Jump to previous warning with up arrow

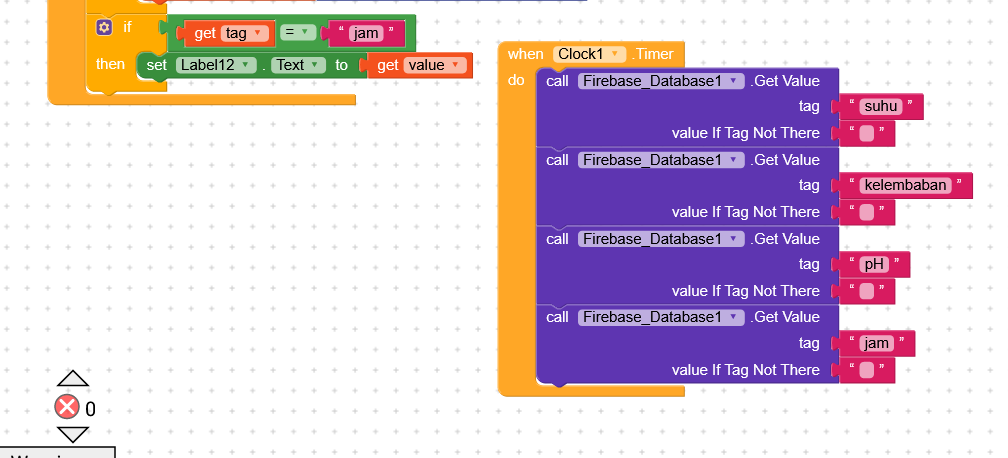tap(72, 379)
